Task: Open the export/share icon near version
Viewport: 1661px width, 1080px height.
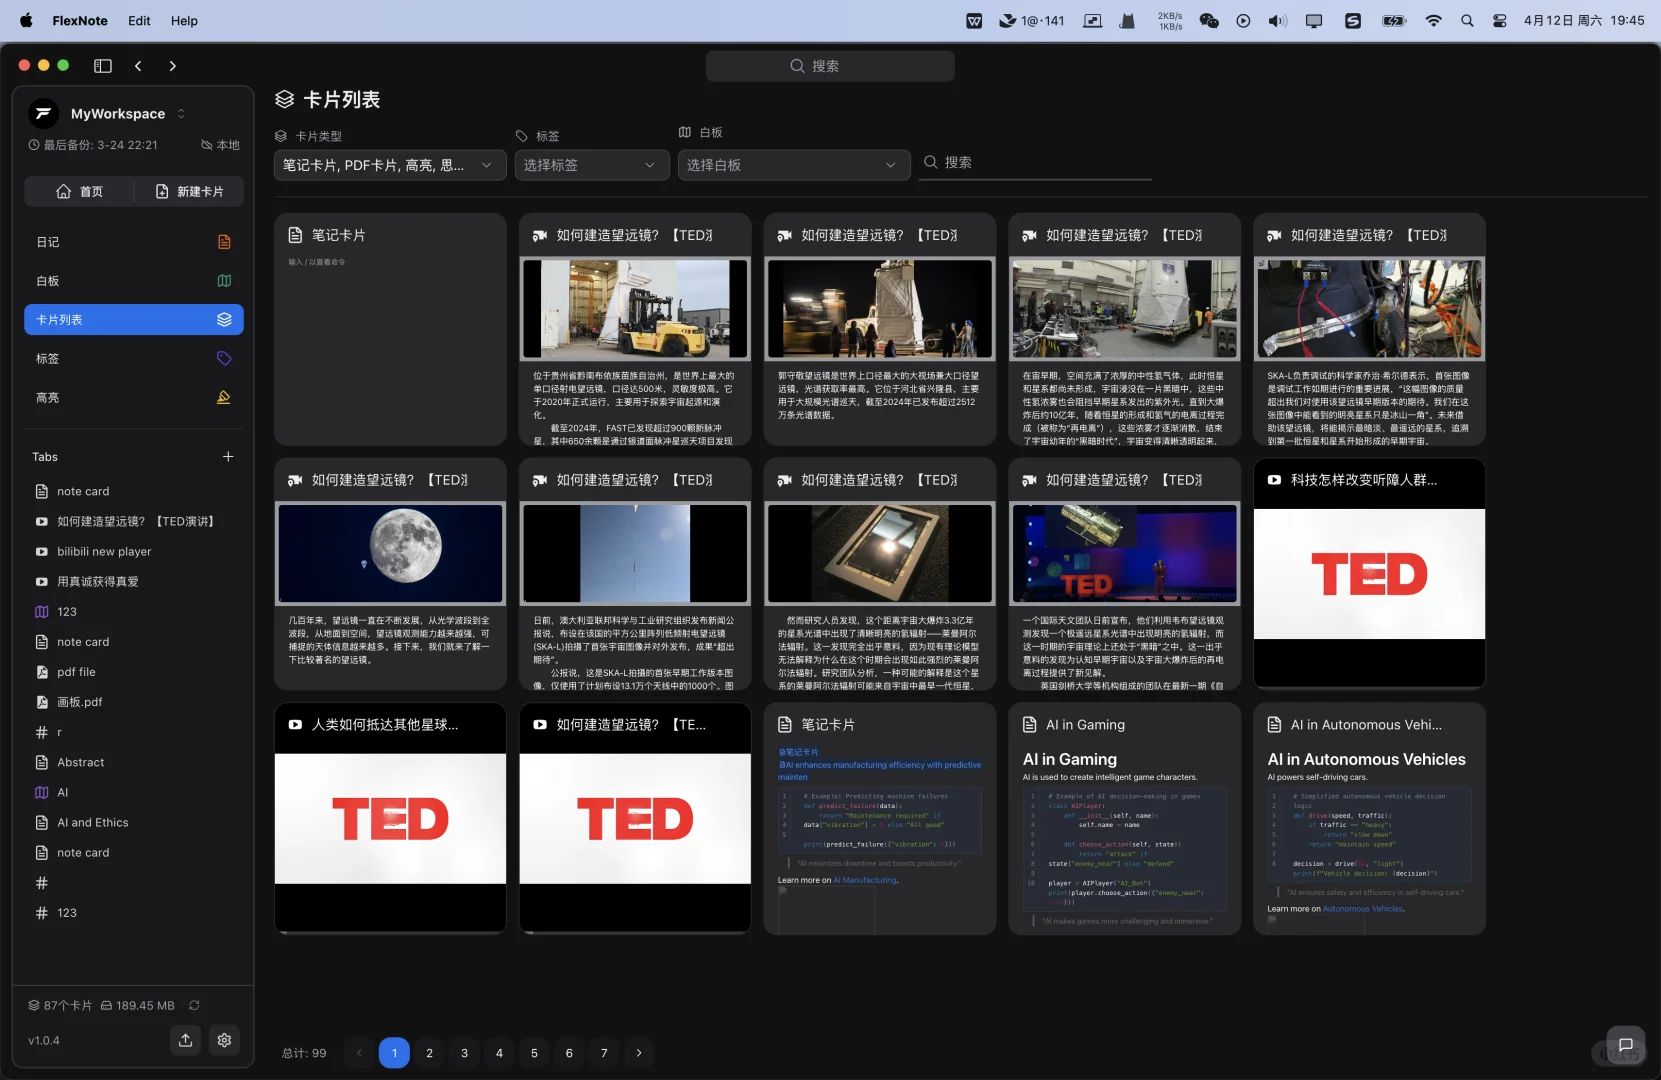Action: [186, 1040]
